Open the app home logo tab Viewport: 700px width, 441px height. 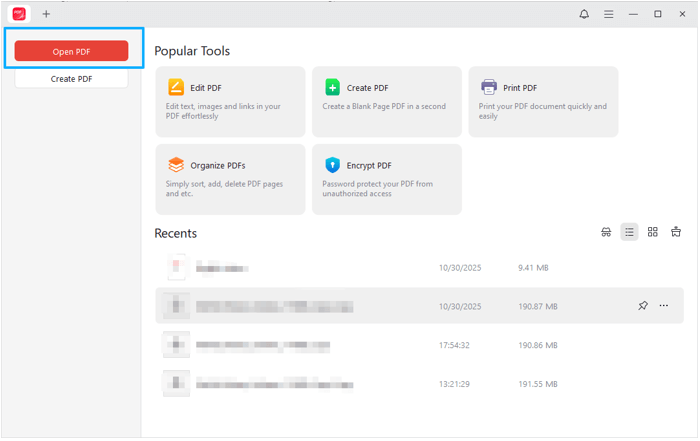click(x=19, y=14)
